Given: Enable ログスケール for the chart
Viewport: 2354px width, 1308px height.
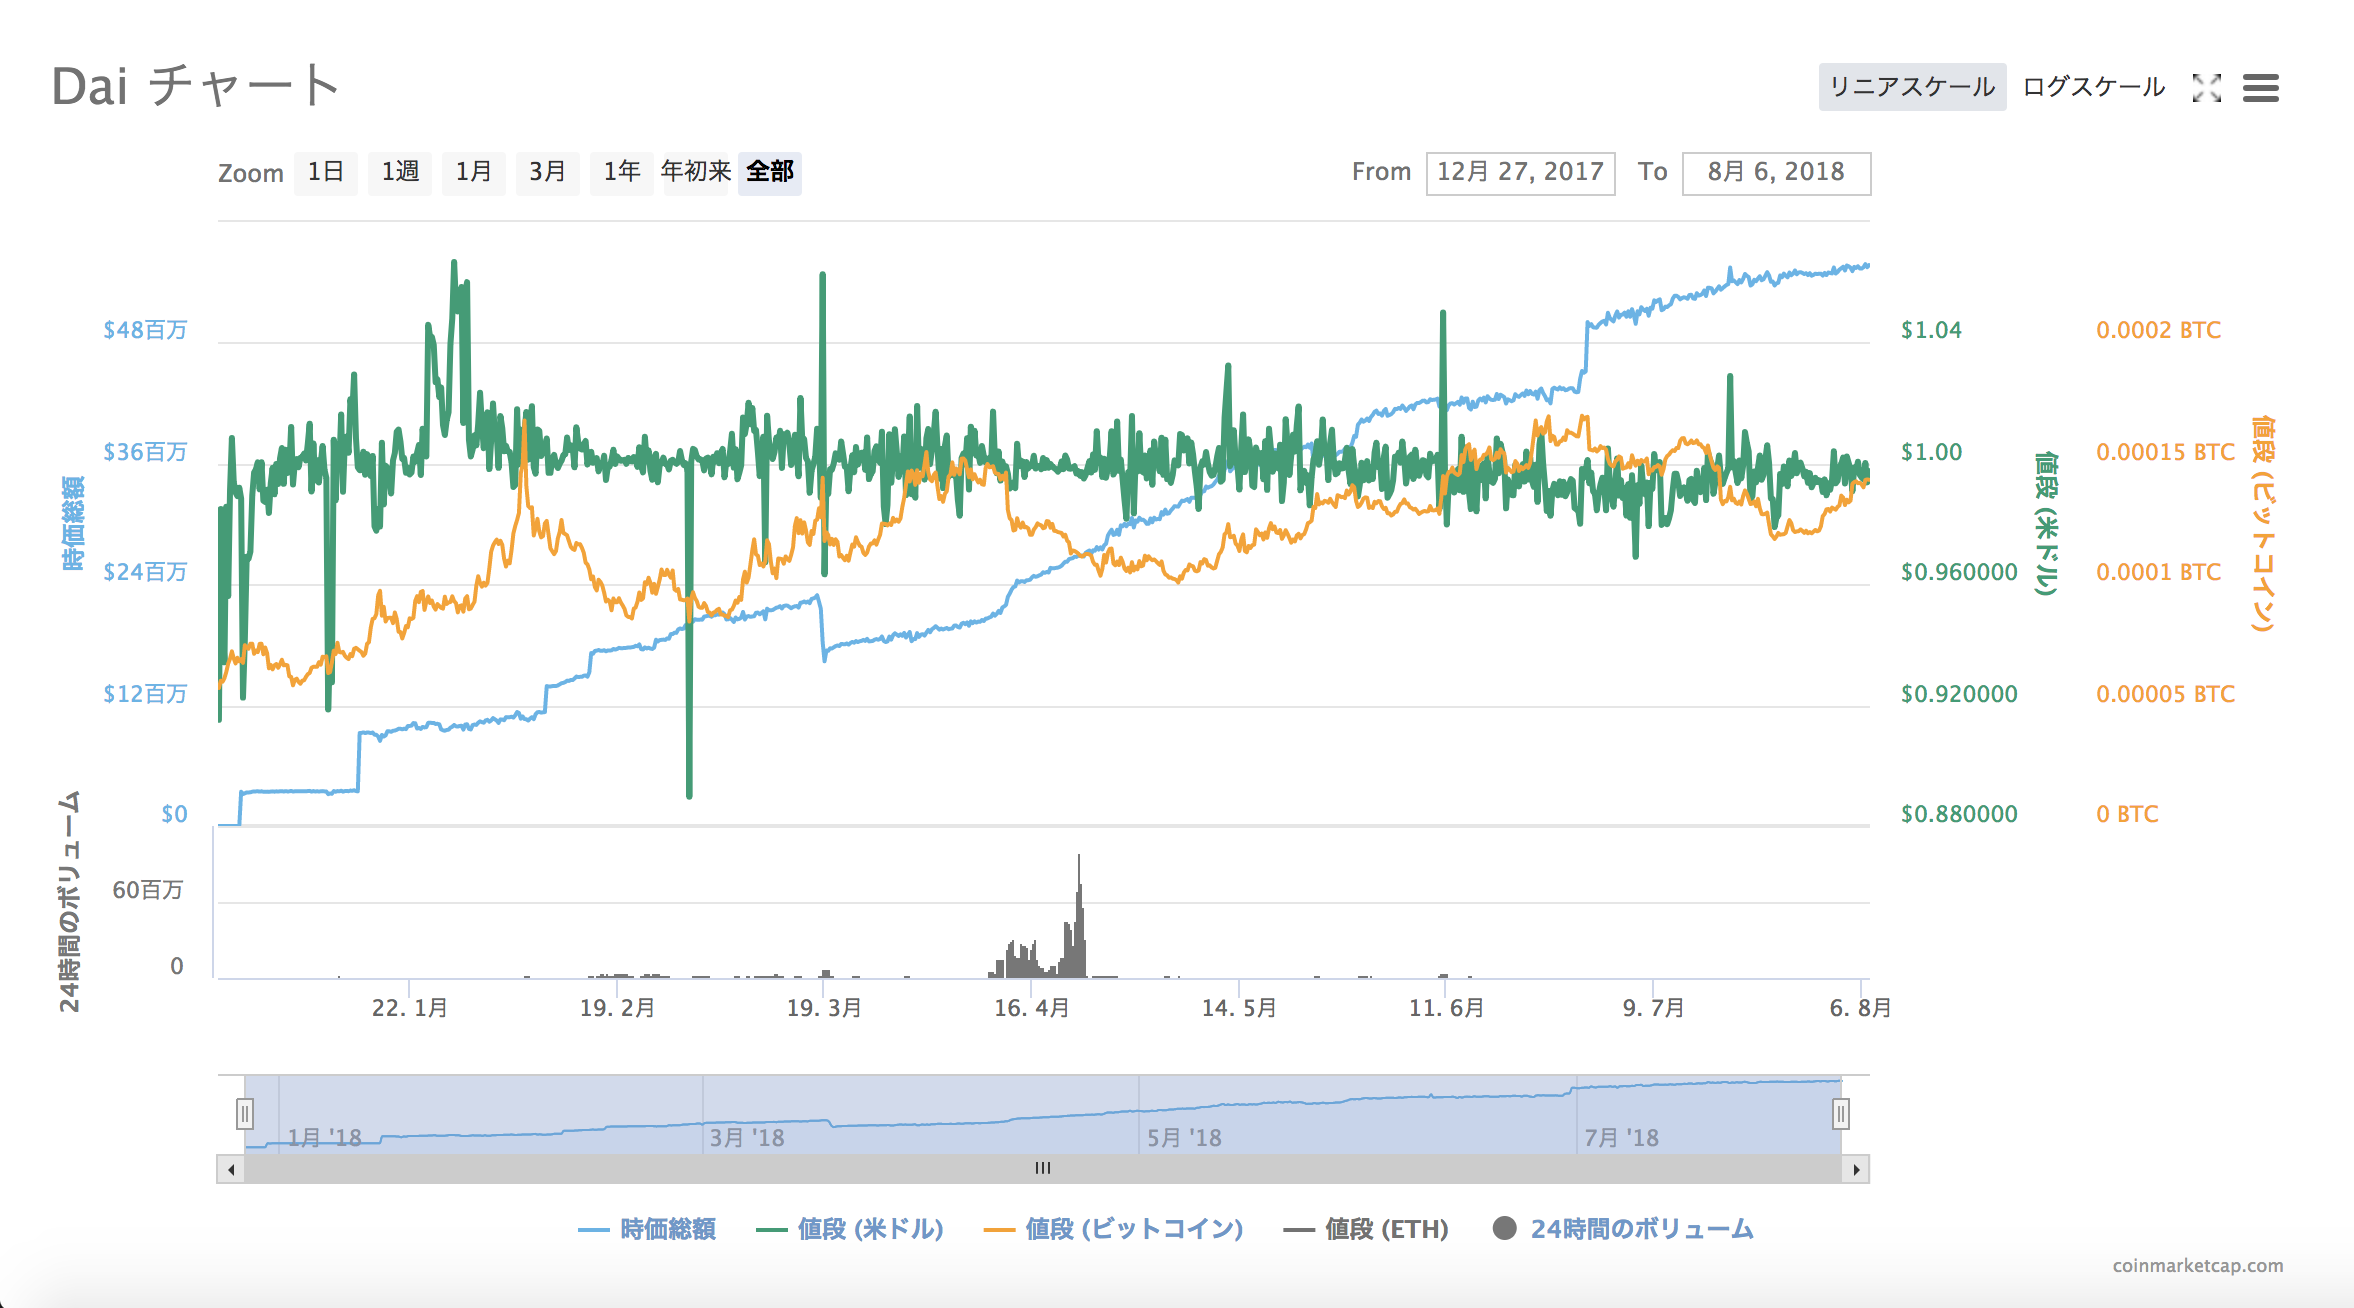Looking at the screenshot, I should click(2092, 87).
